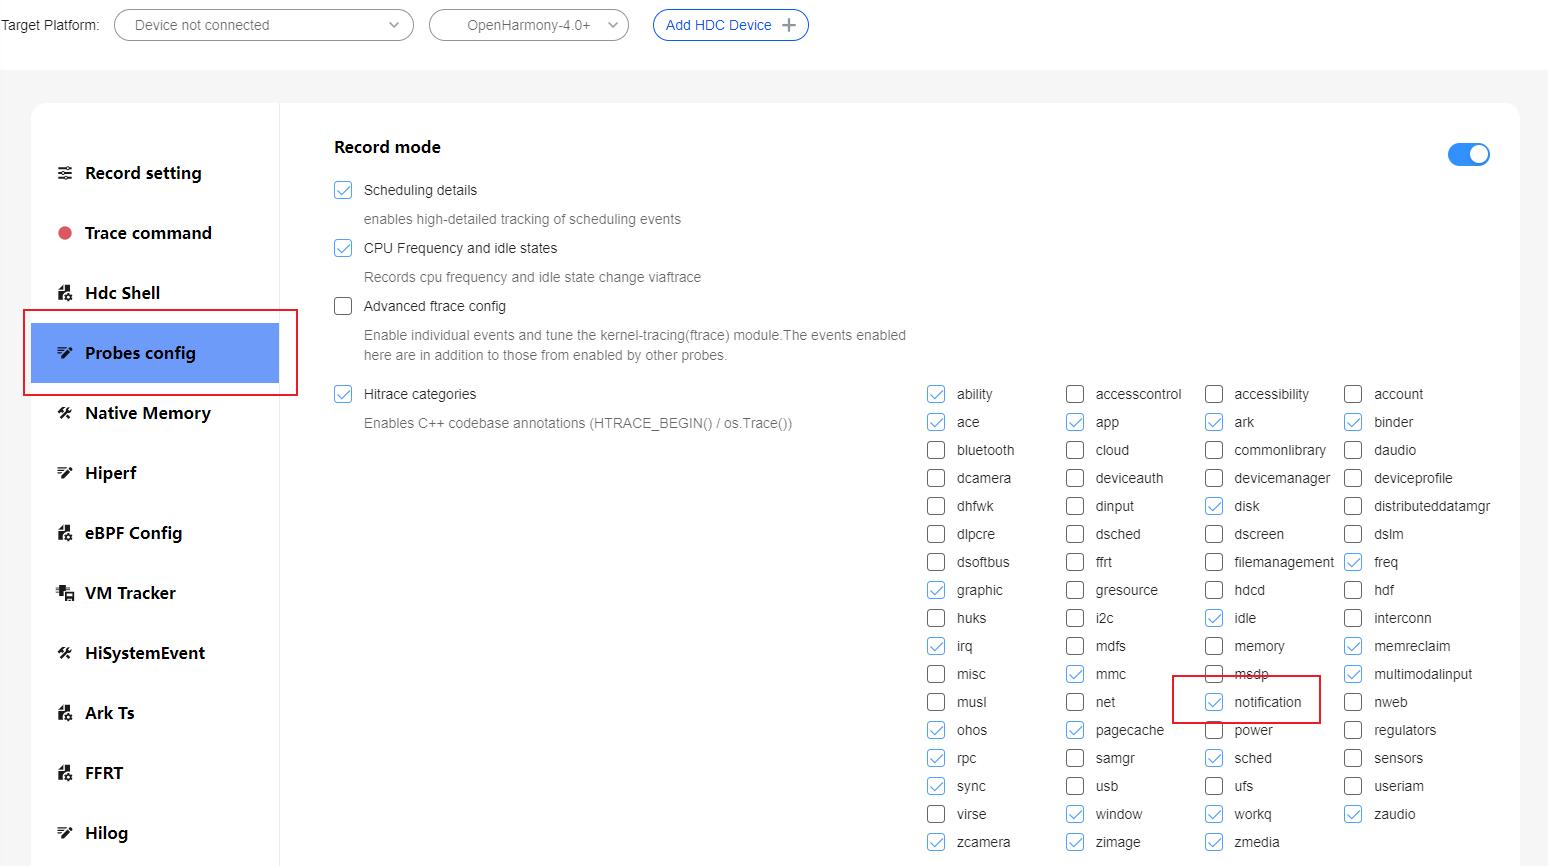Click the VM Tracker sidebar icon
This screenshot has height=866, width=1548.
pyautogui.click(x=65, y=593)
